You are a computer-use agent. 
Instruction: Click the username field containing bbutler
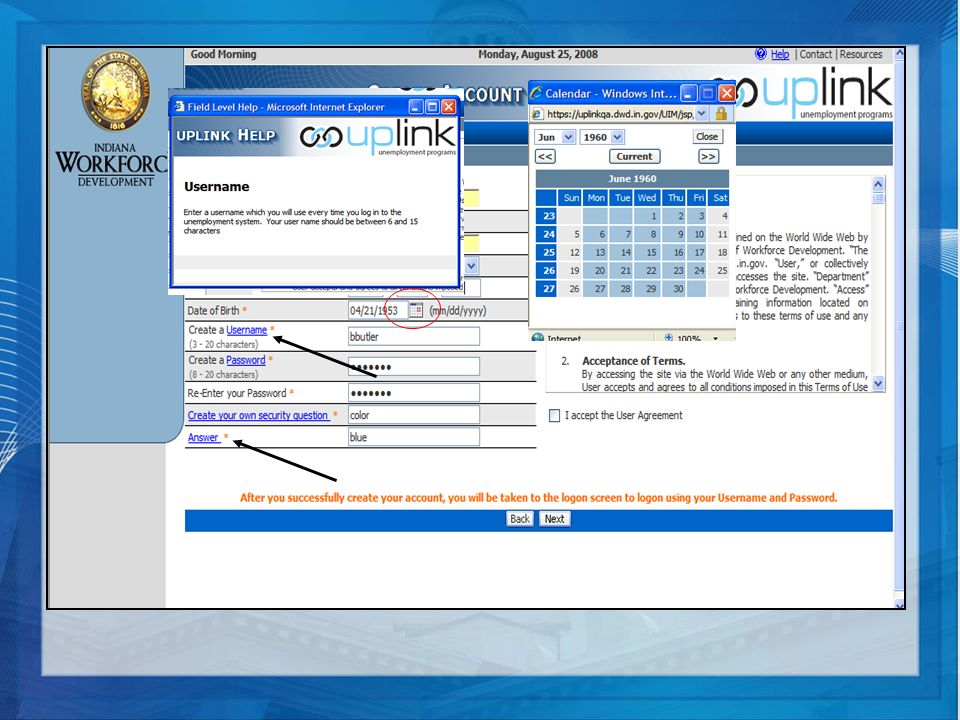click(413, 336)
